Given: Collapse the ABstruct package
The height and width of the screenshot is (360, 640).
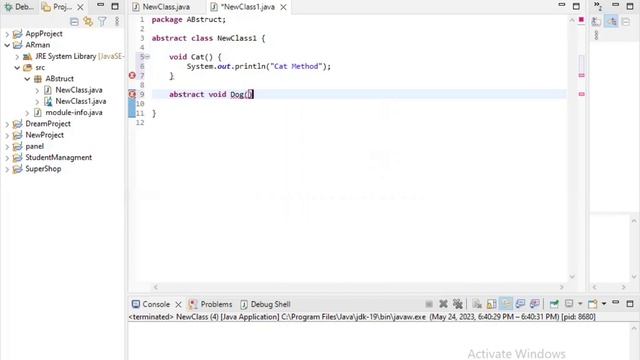Looking at the screenshot, I should coord(27,79).
